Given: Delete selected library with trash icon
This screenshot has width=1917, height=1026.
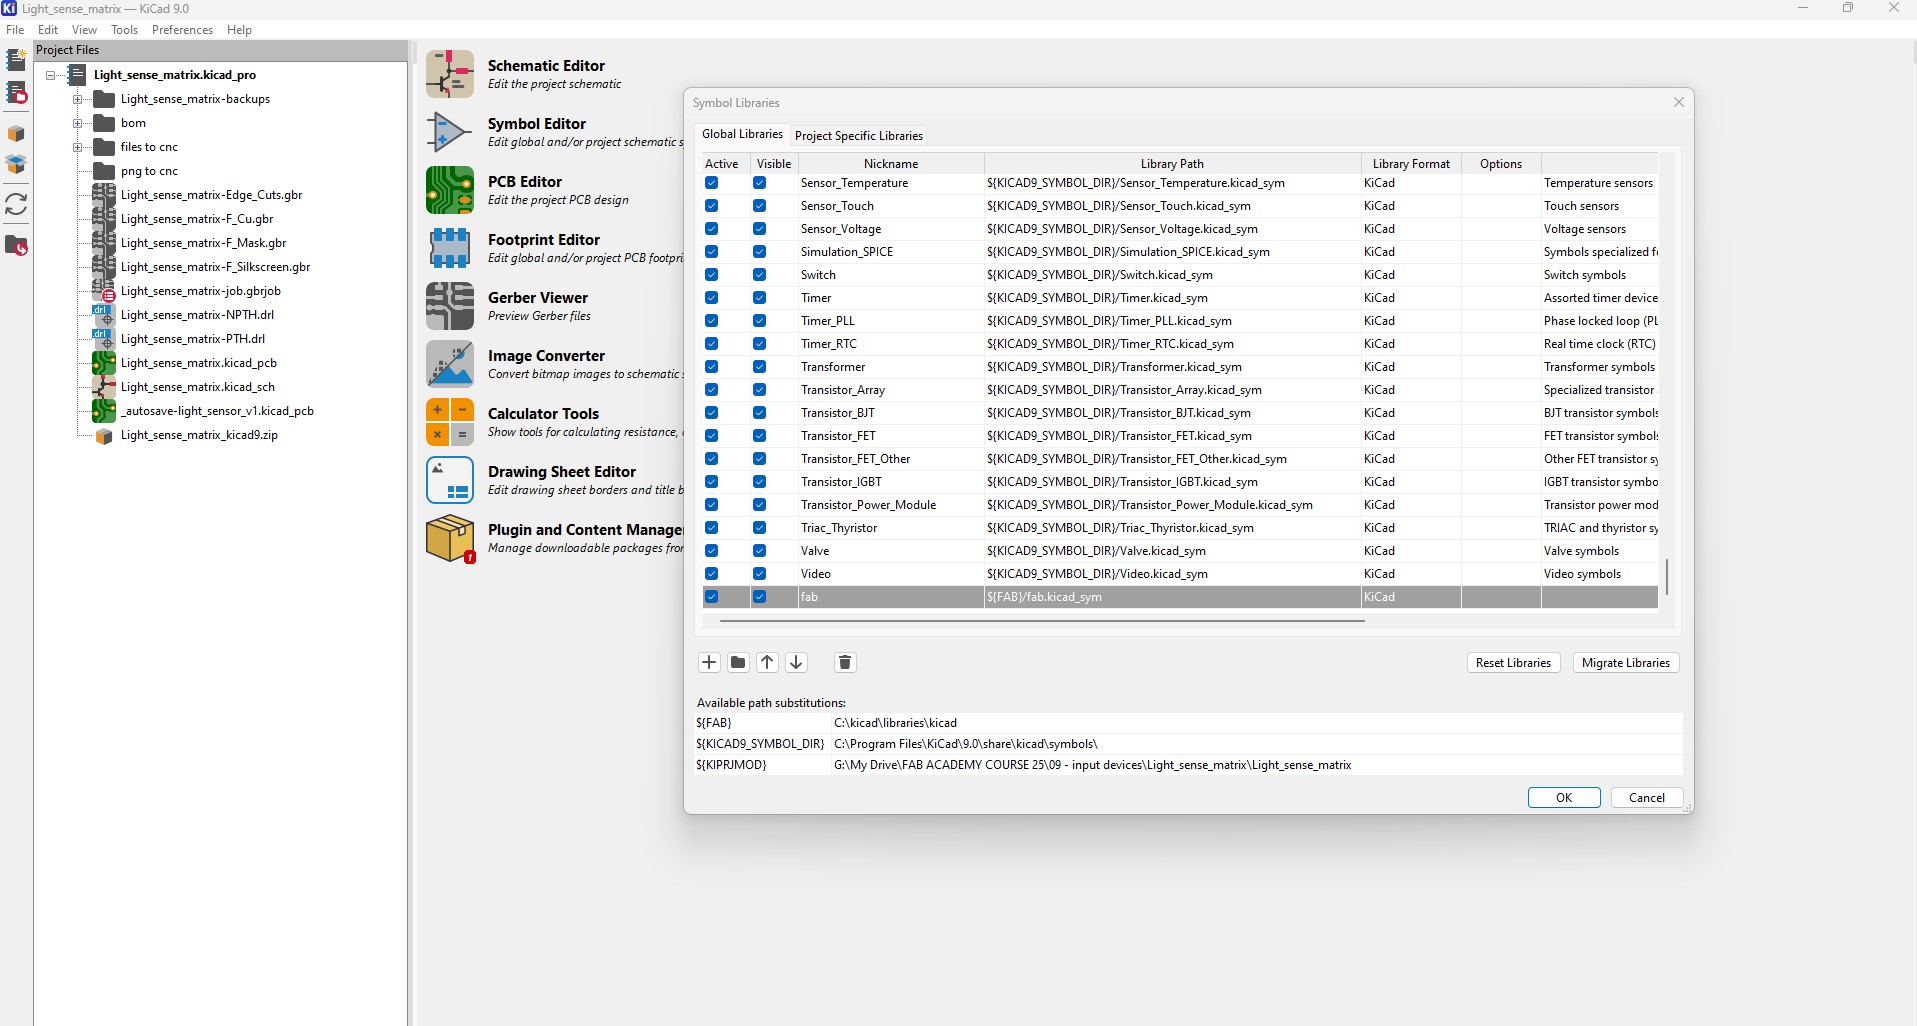Looking at the screenshot, I should pos(845,662).
